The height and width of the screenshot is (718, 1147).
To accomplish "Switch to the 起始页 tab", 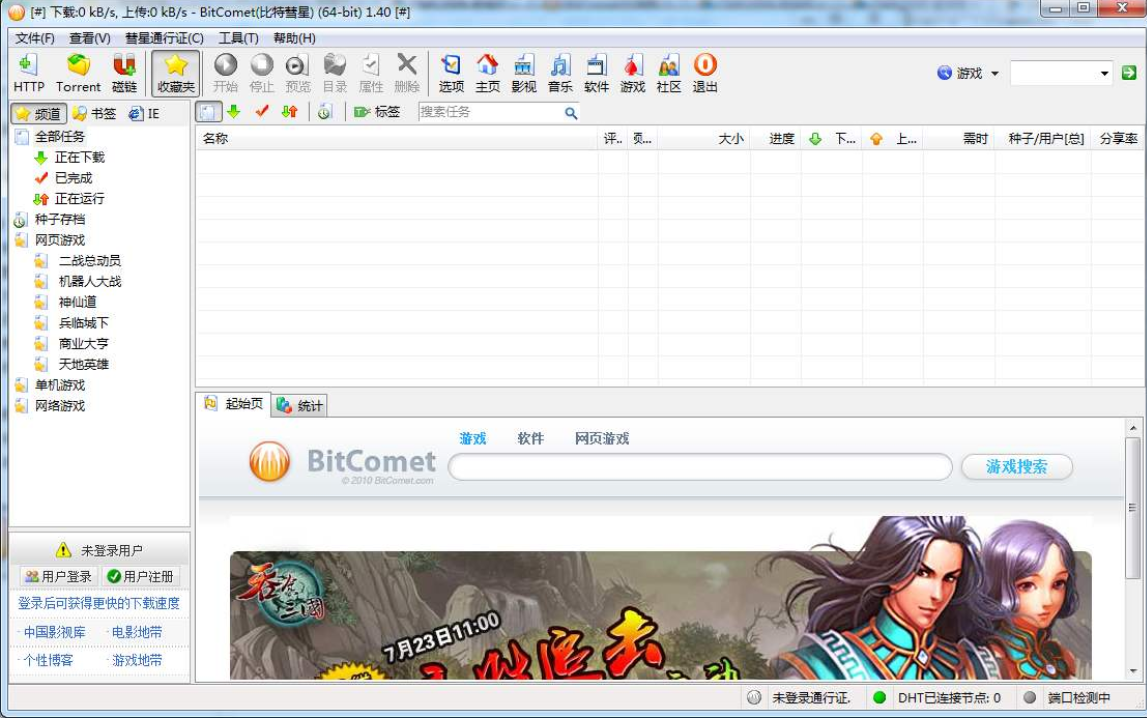I will click(233, 404).
